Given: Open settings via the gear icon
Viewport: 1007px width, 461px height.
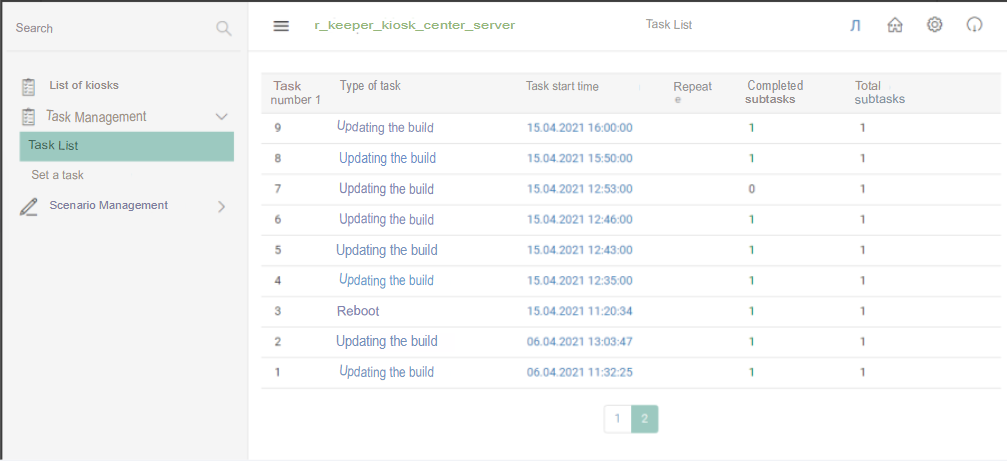Looking at the screenshot, I should pos(934,25).
